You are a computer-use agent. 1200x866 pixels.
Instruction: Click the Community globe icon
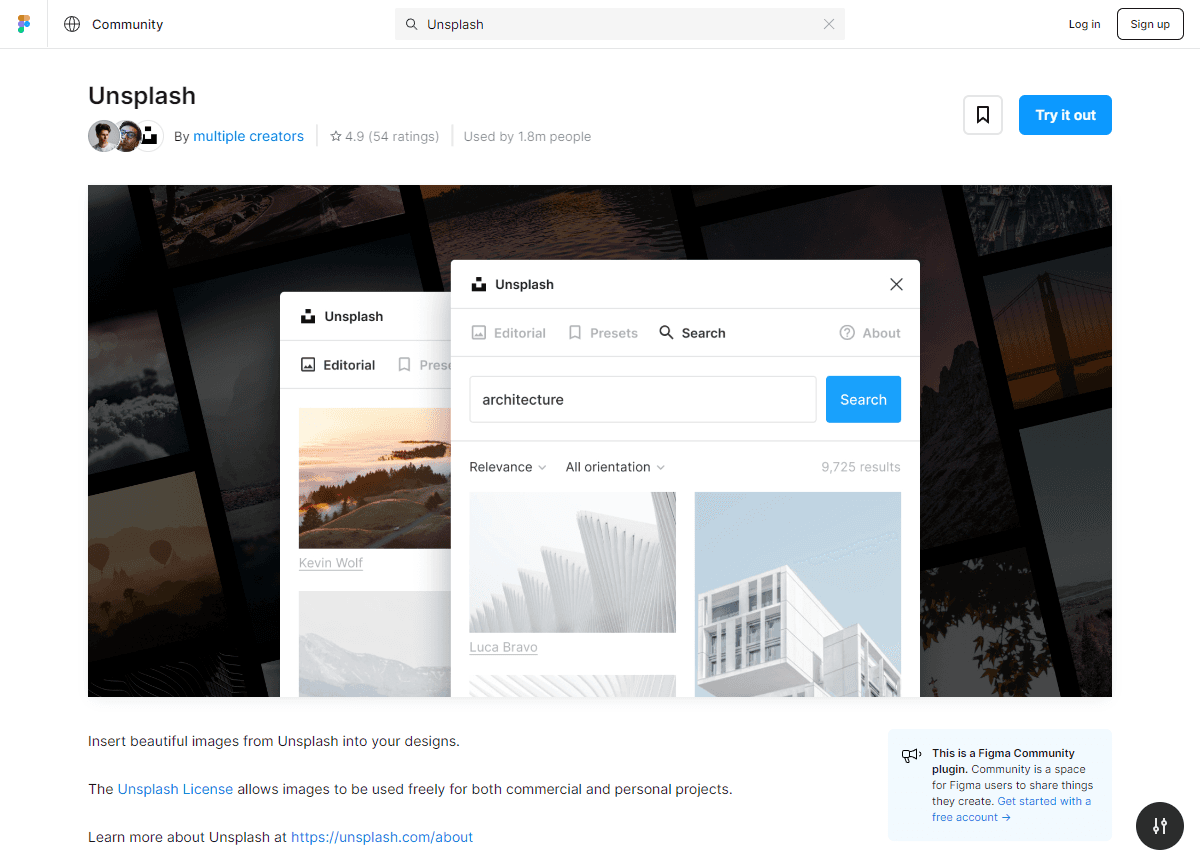point(72,24)
